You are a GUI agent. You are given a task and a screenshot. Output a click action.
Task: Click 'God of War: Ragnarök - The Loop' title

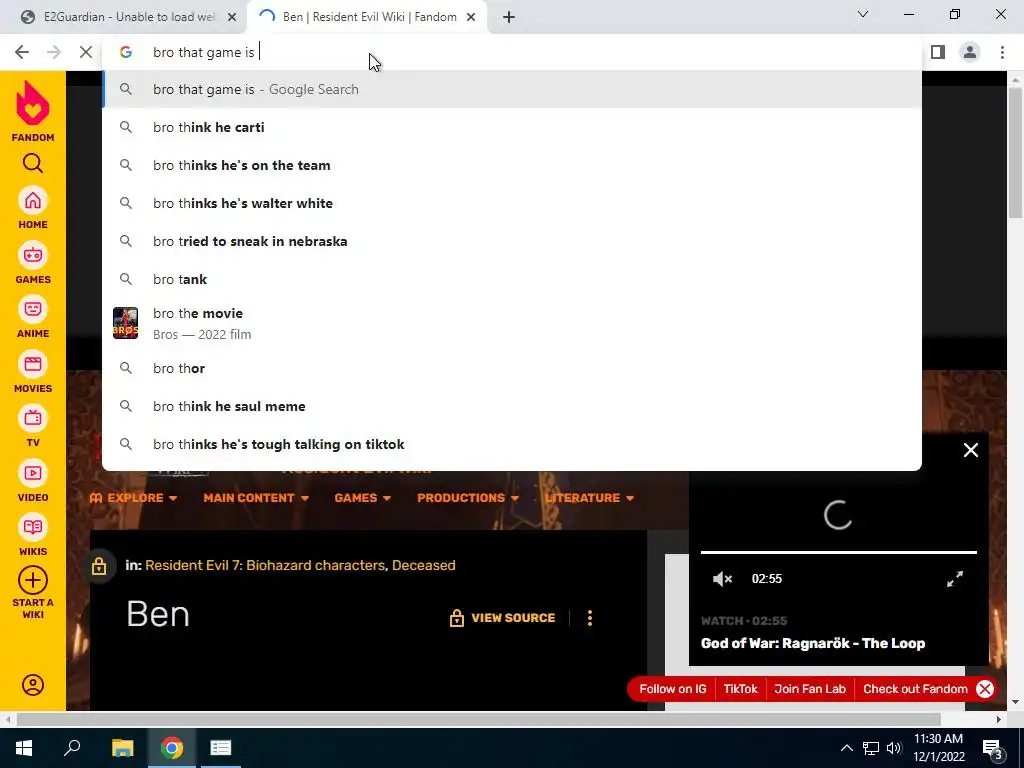[813, 643]
